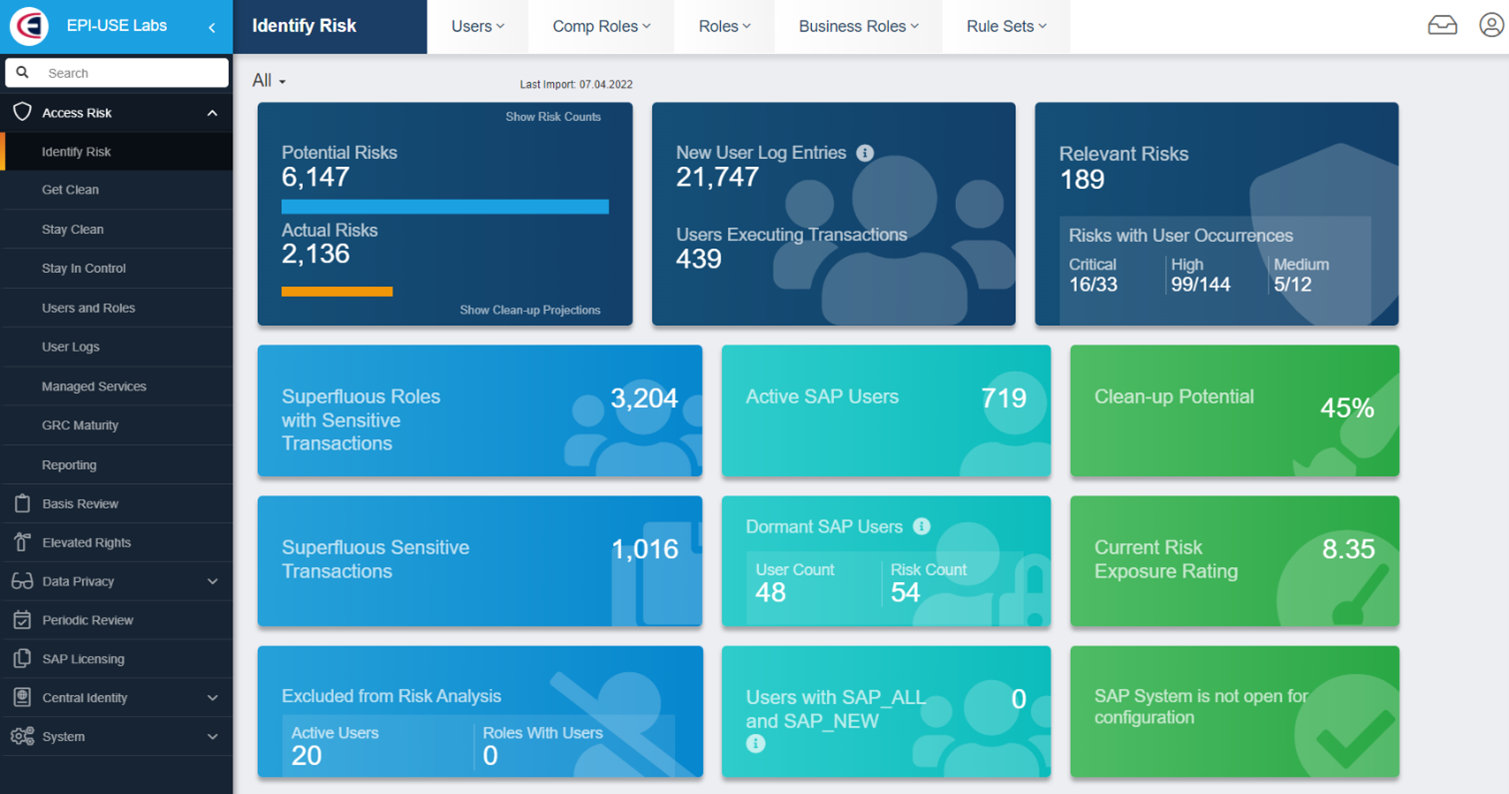Select the Elevated Rights icon
Image resolution: width=1509 pixels, height=794 pixels.
pyautogui.click(x=22, y=542)
